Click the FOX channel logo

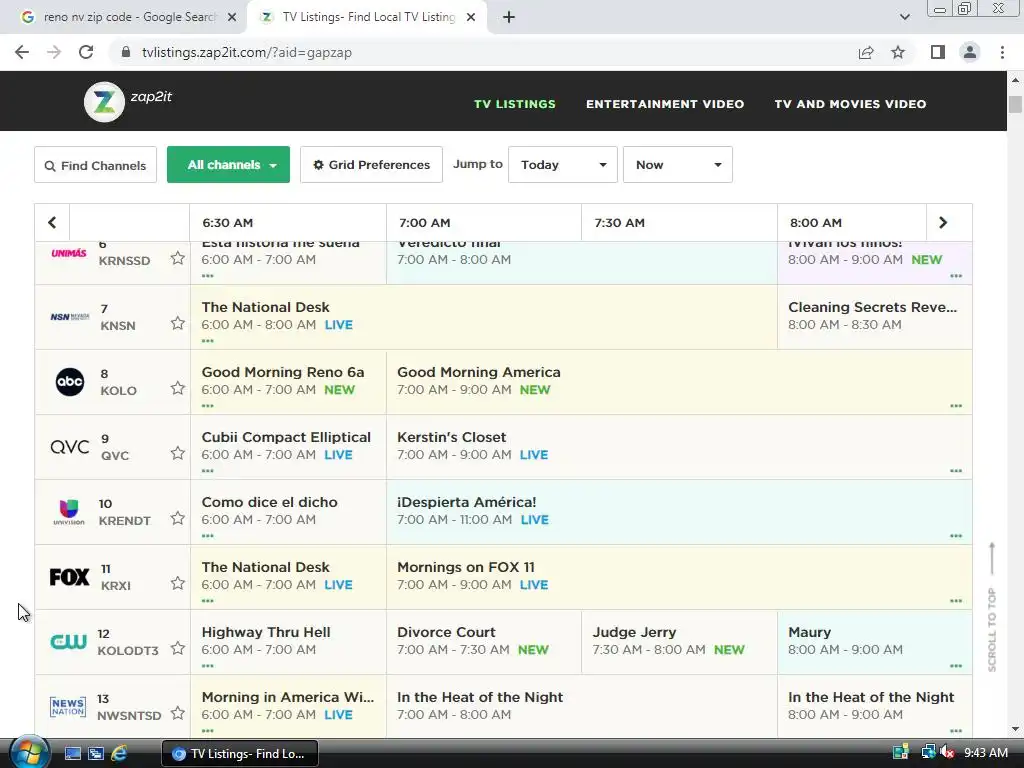tap(69, 577)
